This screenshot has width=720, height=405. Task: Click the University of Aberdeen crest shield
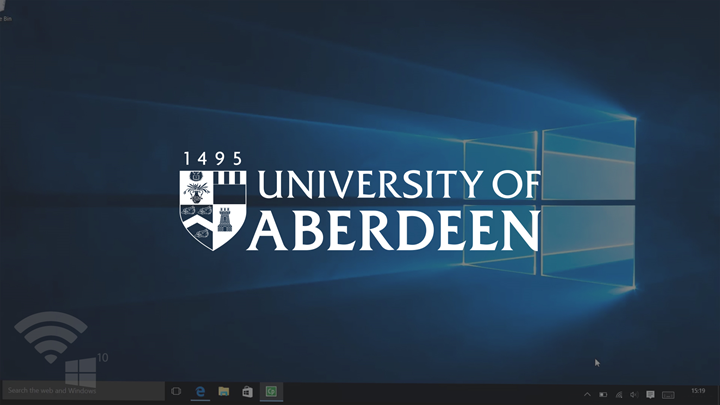tap(212, 208)
